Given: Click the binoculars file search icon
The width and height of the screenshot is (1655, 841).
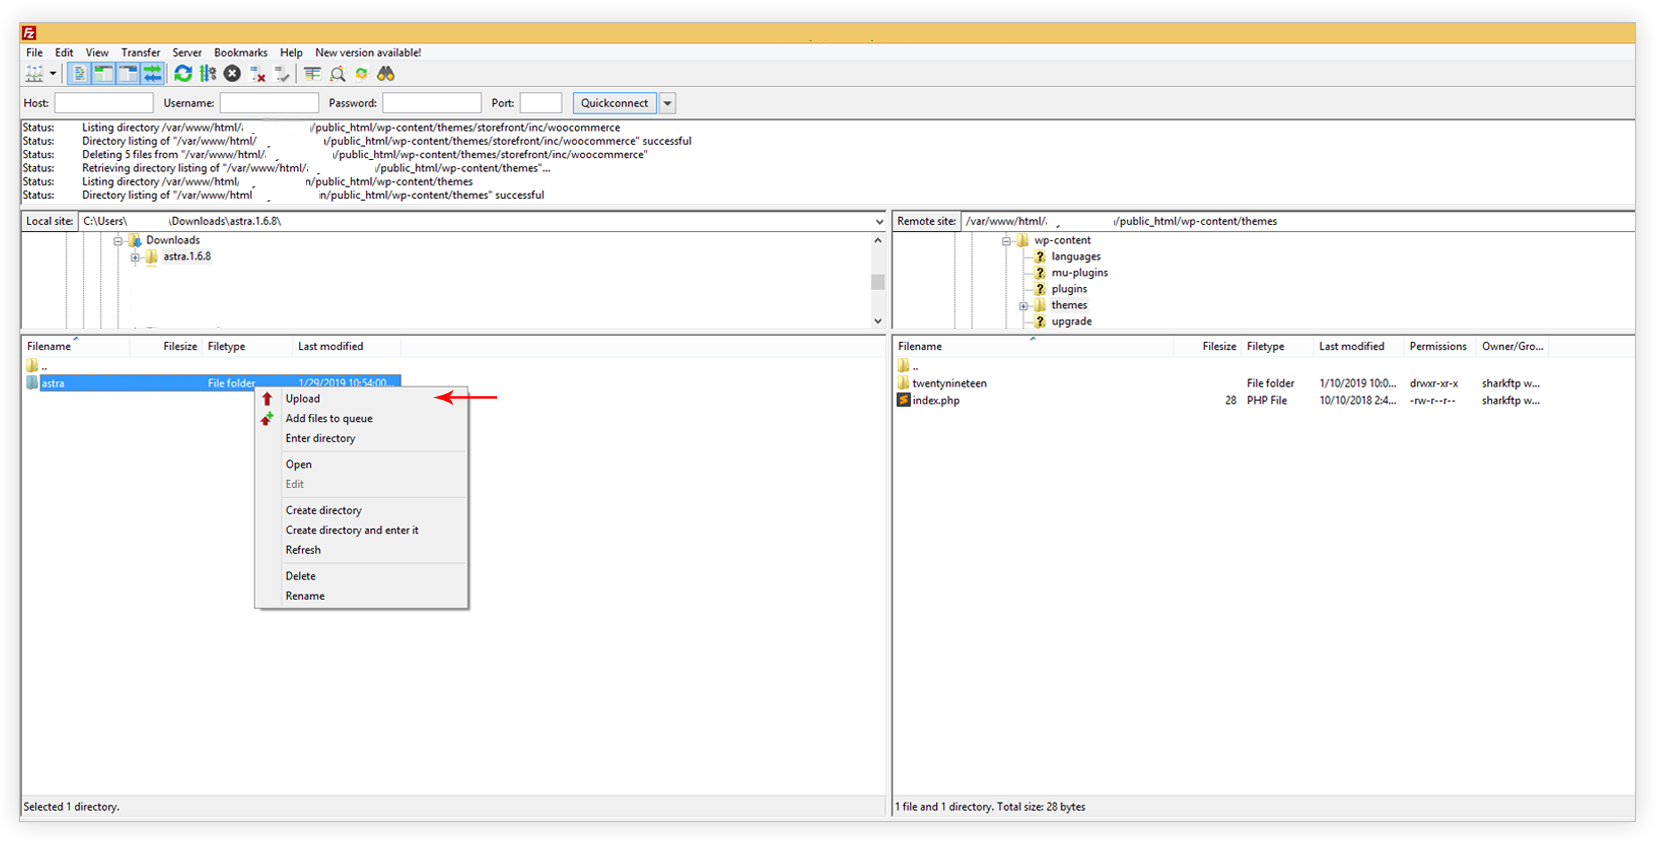Looking at the screenshot, I should point(386,74).
